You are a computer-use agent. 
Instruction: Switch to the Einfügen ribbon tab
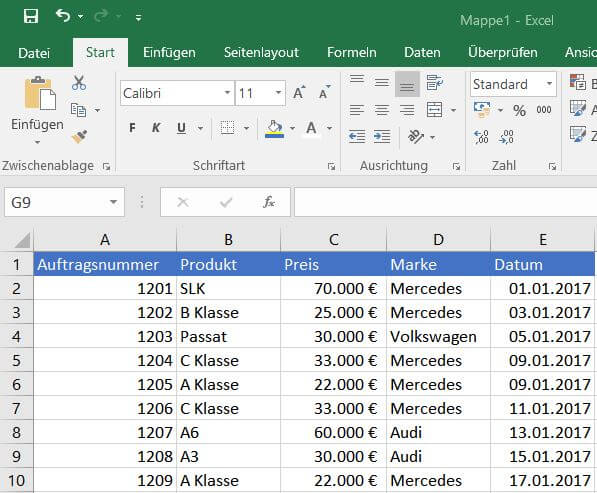point(169,53)
